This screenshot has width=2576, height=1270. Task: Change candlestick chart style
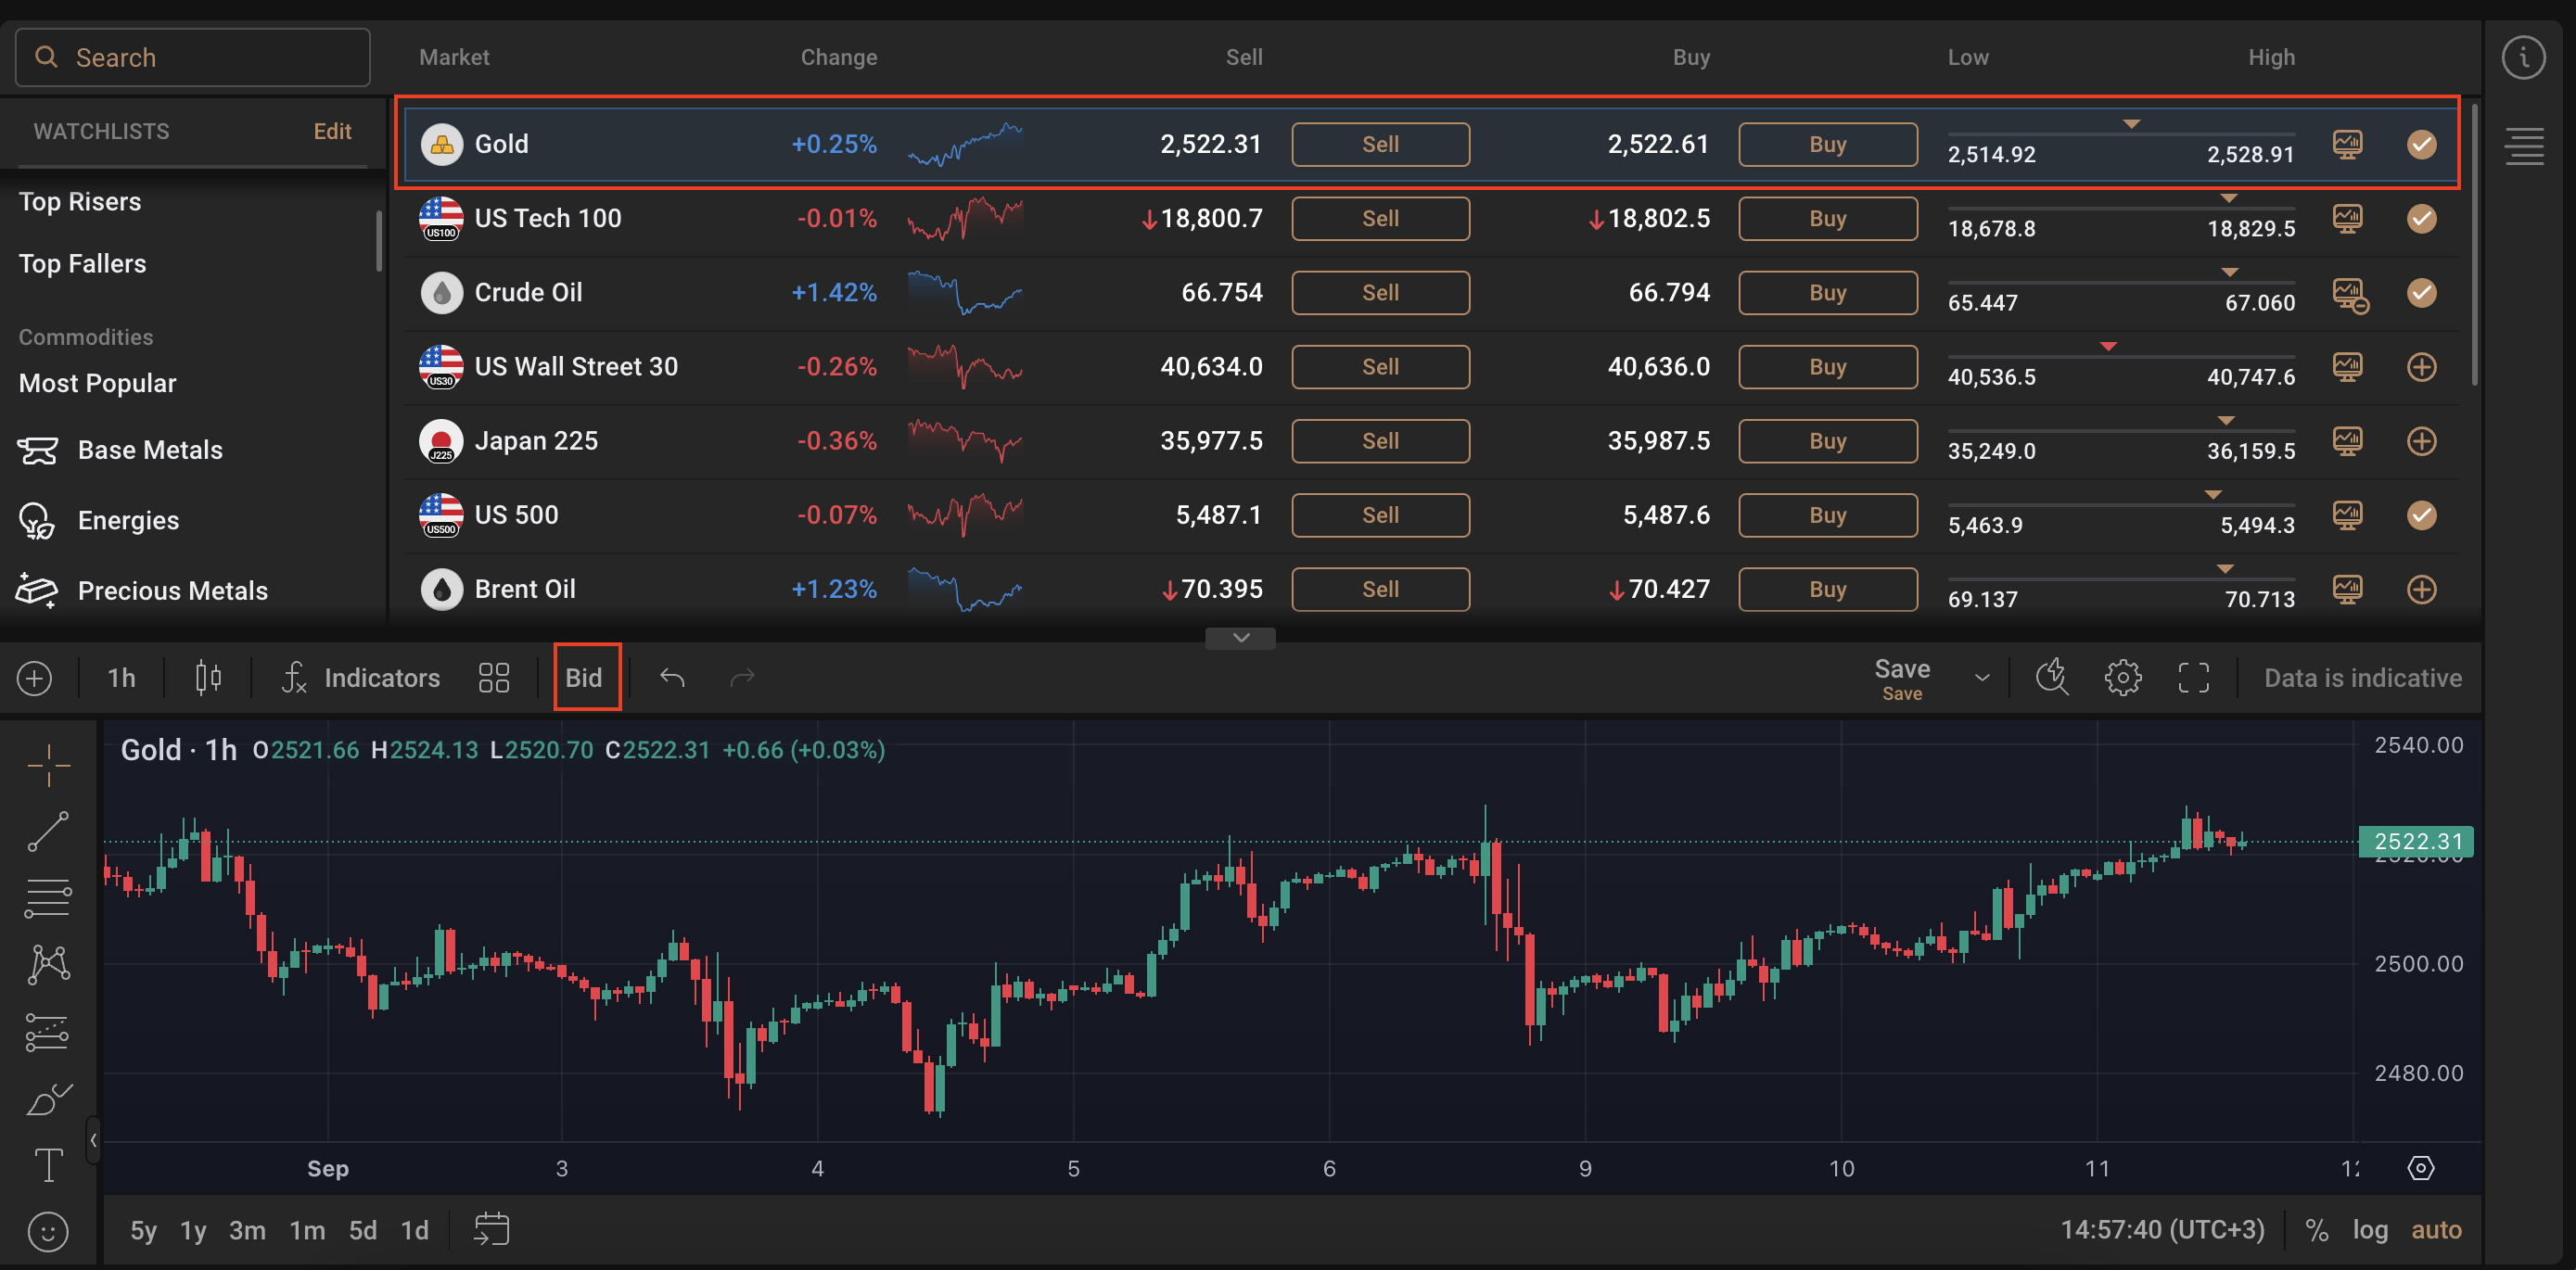point(208,678)
